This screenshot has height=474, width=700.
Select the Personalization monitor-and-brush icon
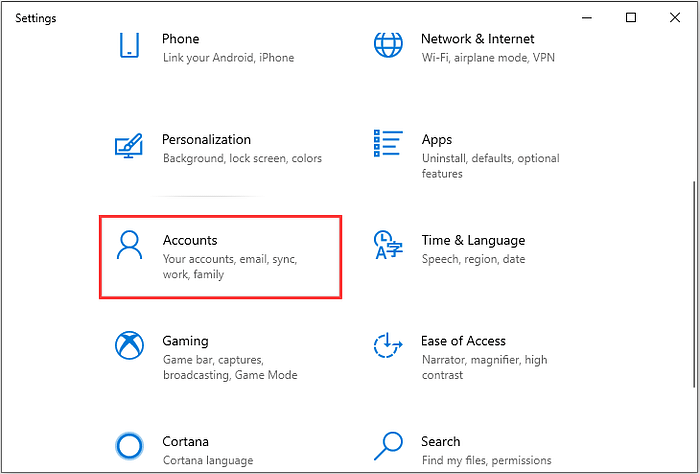pos(129,146)
